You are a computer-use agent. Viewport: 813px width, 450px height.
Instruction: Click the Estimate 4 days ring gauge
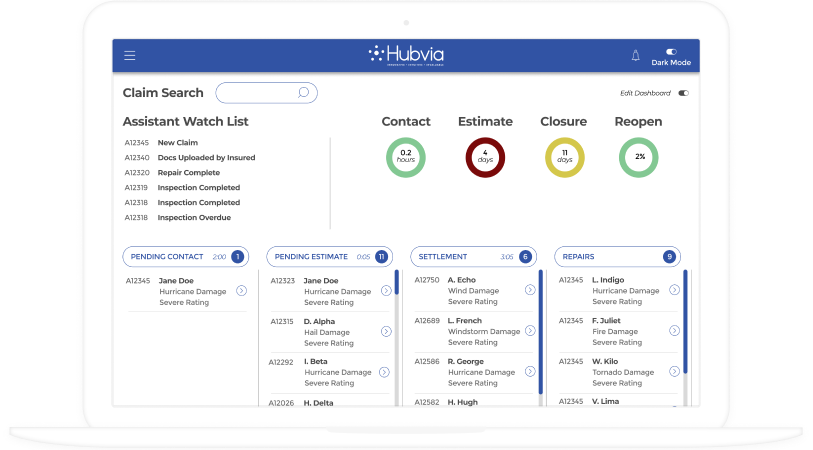click(x=485, y=157)
